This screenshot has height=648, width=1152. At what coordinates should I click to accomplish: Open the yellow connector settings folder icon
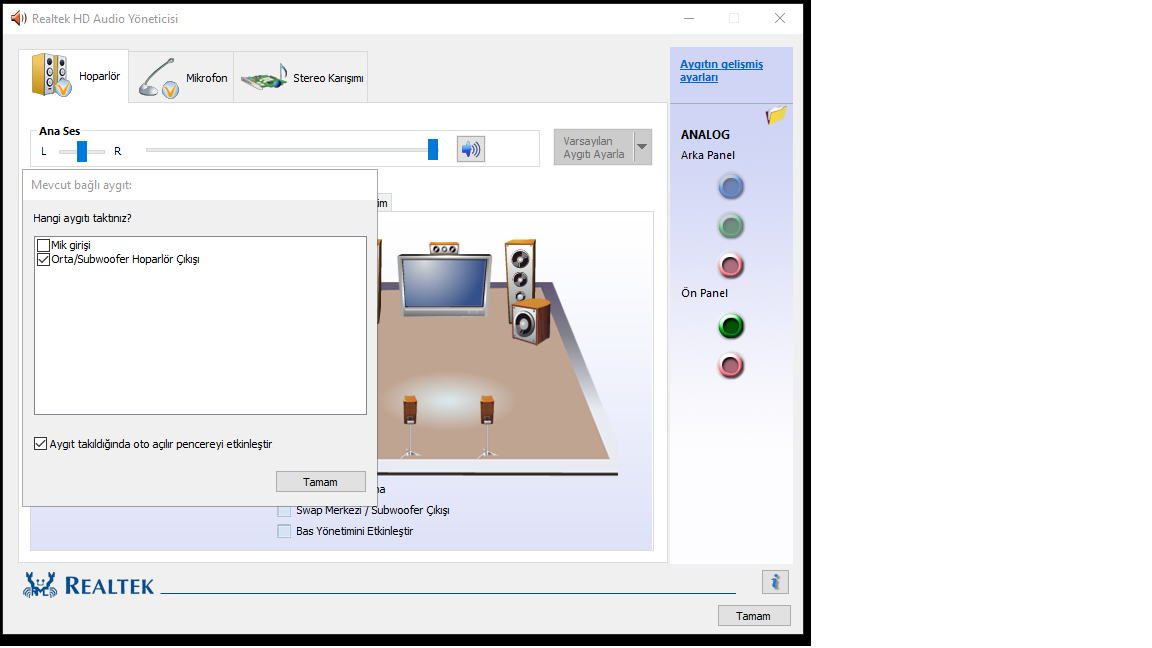pyautogui.click(x=776, y=115)
